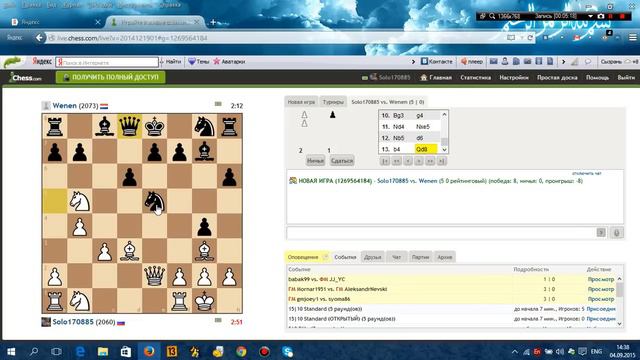Click the white king on g1

point(204,301)
